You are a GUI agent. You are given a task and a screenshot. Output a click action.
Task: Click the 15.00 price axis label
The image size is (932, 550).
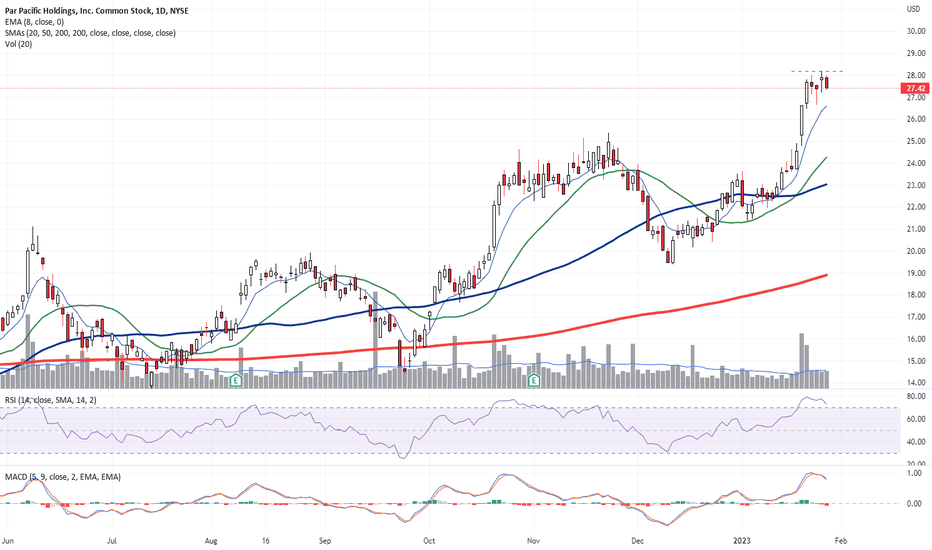(916, 361)
